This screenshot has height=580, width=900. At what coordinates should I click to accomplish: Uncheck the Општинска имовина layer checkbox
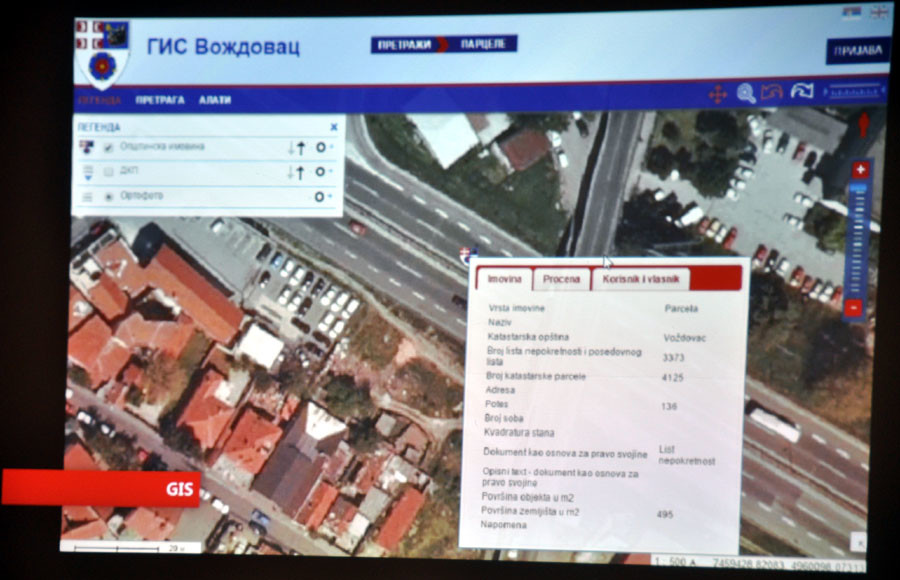pos(108,148)
